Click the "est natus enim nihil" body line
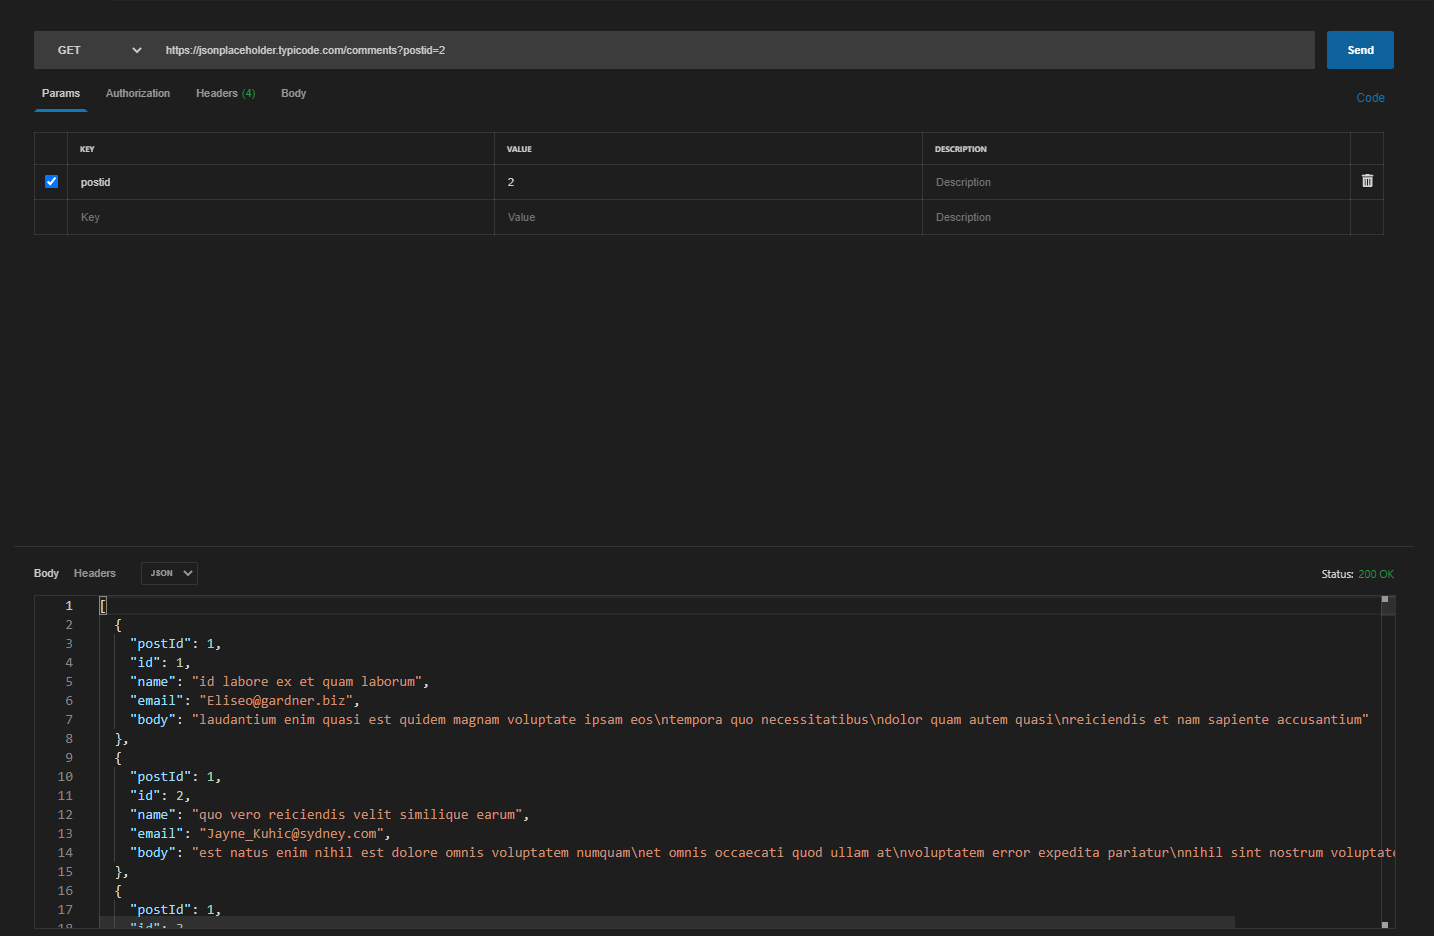Image resolution: width=1434 pixels, height=936 pixels. coord(762,853)
